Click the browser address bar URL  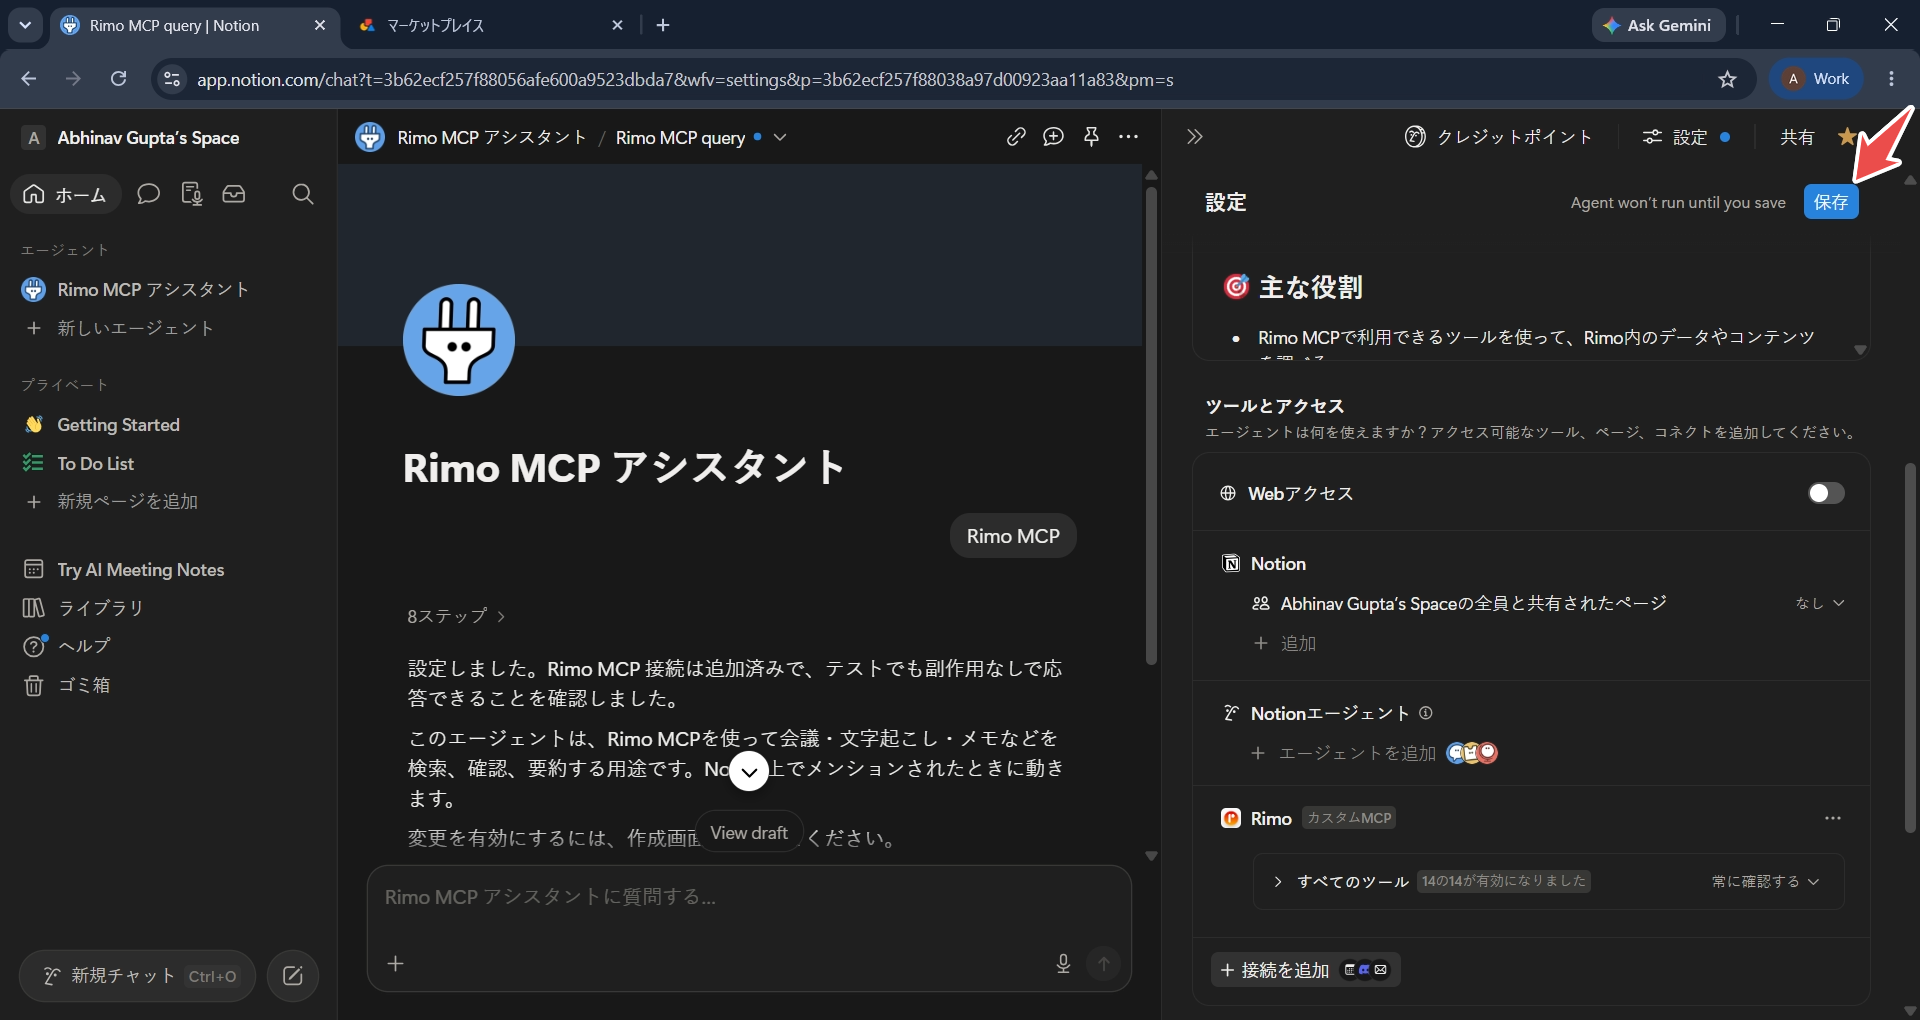click(685, 79)
